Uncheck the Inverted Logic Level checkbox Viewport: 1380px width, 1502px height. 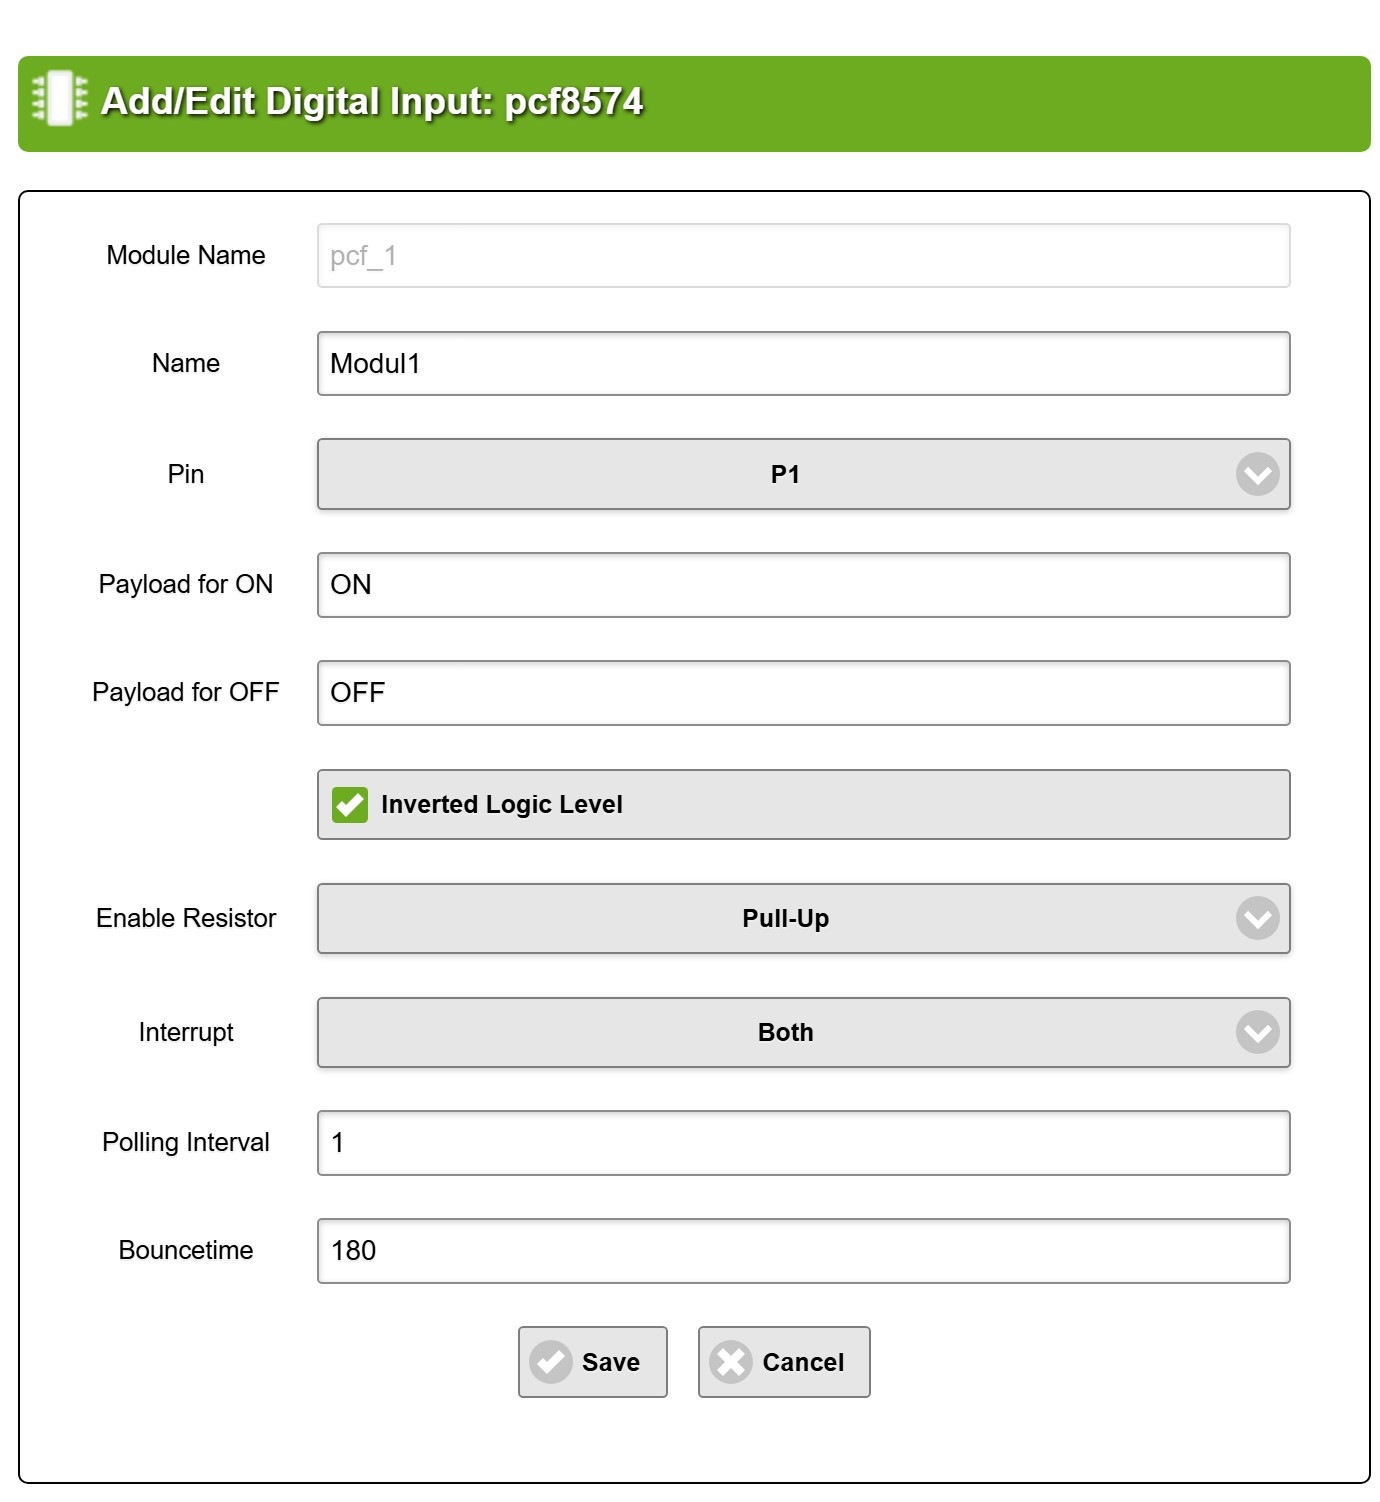pos(350,804)
